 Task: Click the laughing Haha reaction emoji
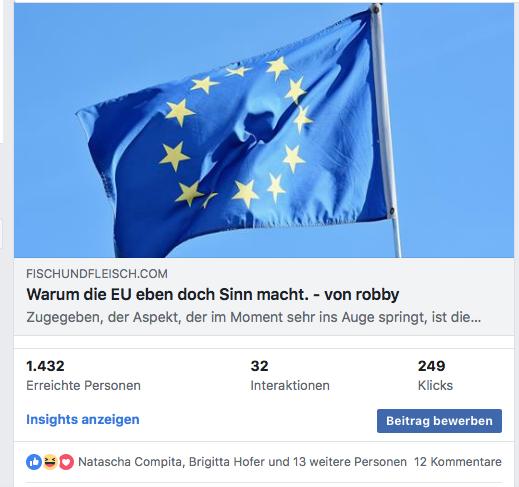[x=50, y=462]
